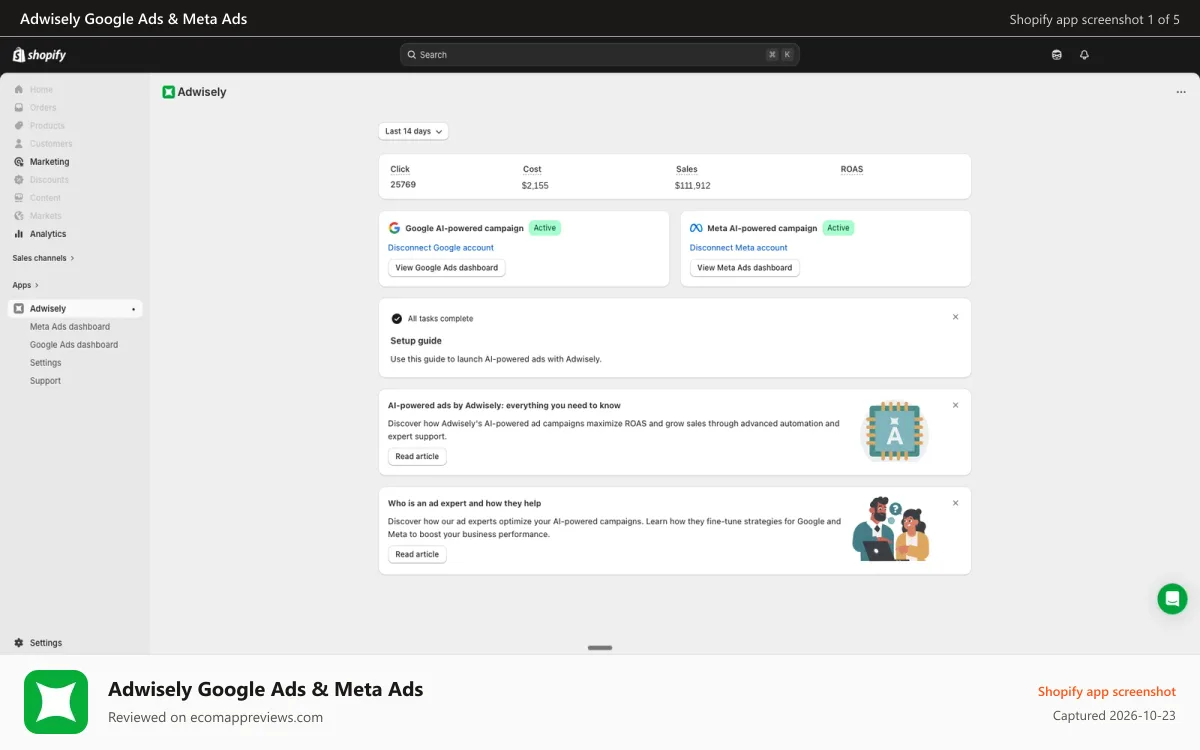This screenshot has height=750, width=1200.
Task: Click the Settings gear icon at bottom
Action: tap(19, 643)
